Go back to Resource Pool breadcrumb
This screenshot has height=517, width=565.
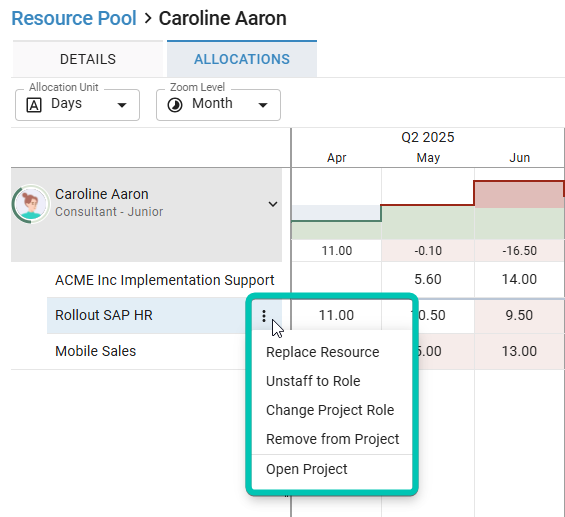74,18
